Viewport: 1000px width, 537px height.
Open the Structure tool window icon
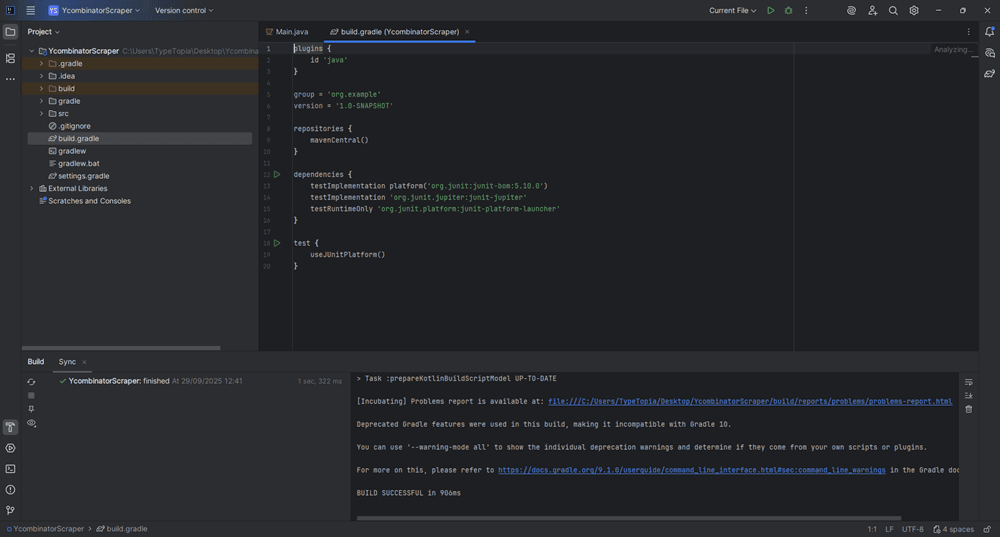pyautogui.click(x=10, y=58)
